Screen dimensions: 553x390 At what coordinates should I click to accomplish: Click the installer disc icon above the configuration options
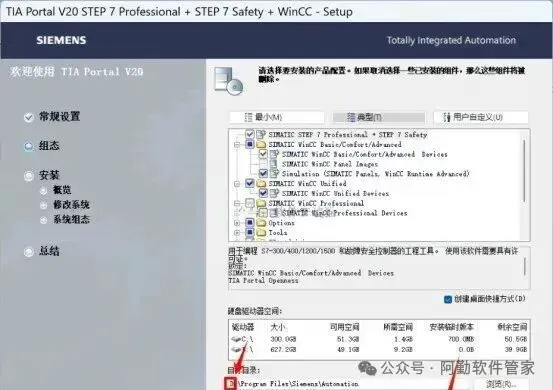click(229, 81)
